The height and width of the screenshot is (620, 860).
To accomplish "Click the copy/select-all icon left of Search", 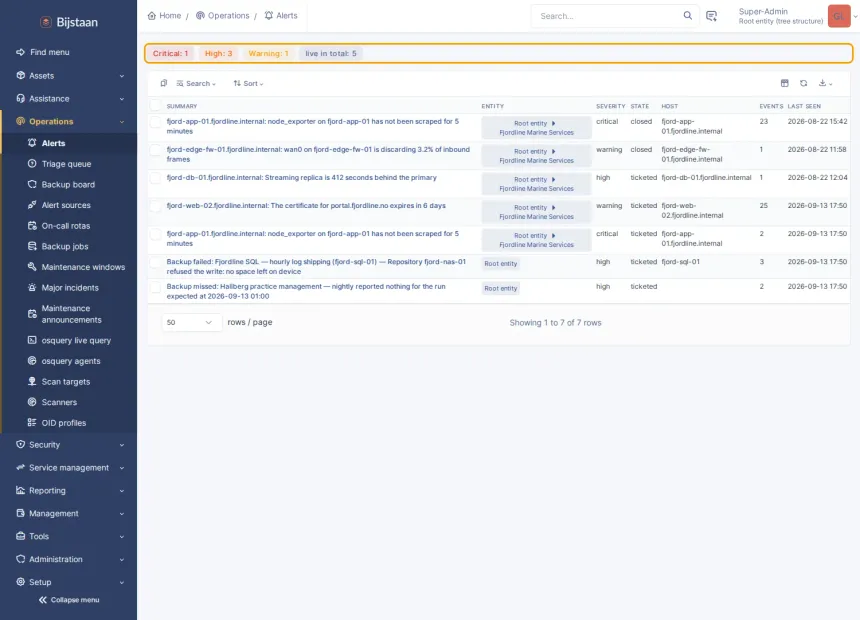I will (163, 83).
